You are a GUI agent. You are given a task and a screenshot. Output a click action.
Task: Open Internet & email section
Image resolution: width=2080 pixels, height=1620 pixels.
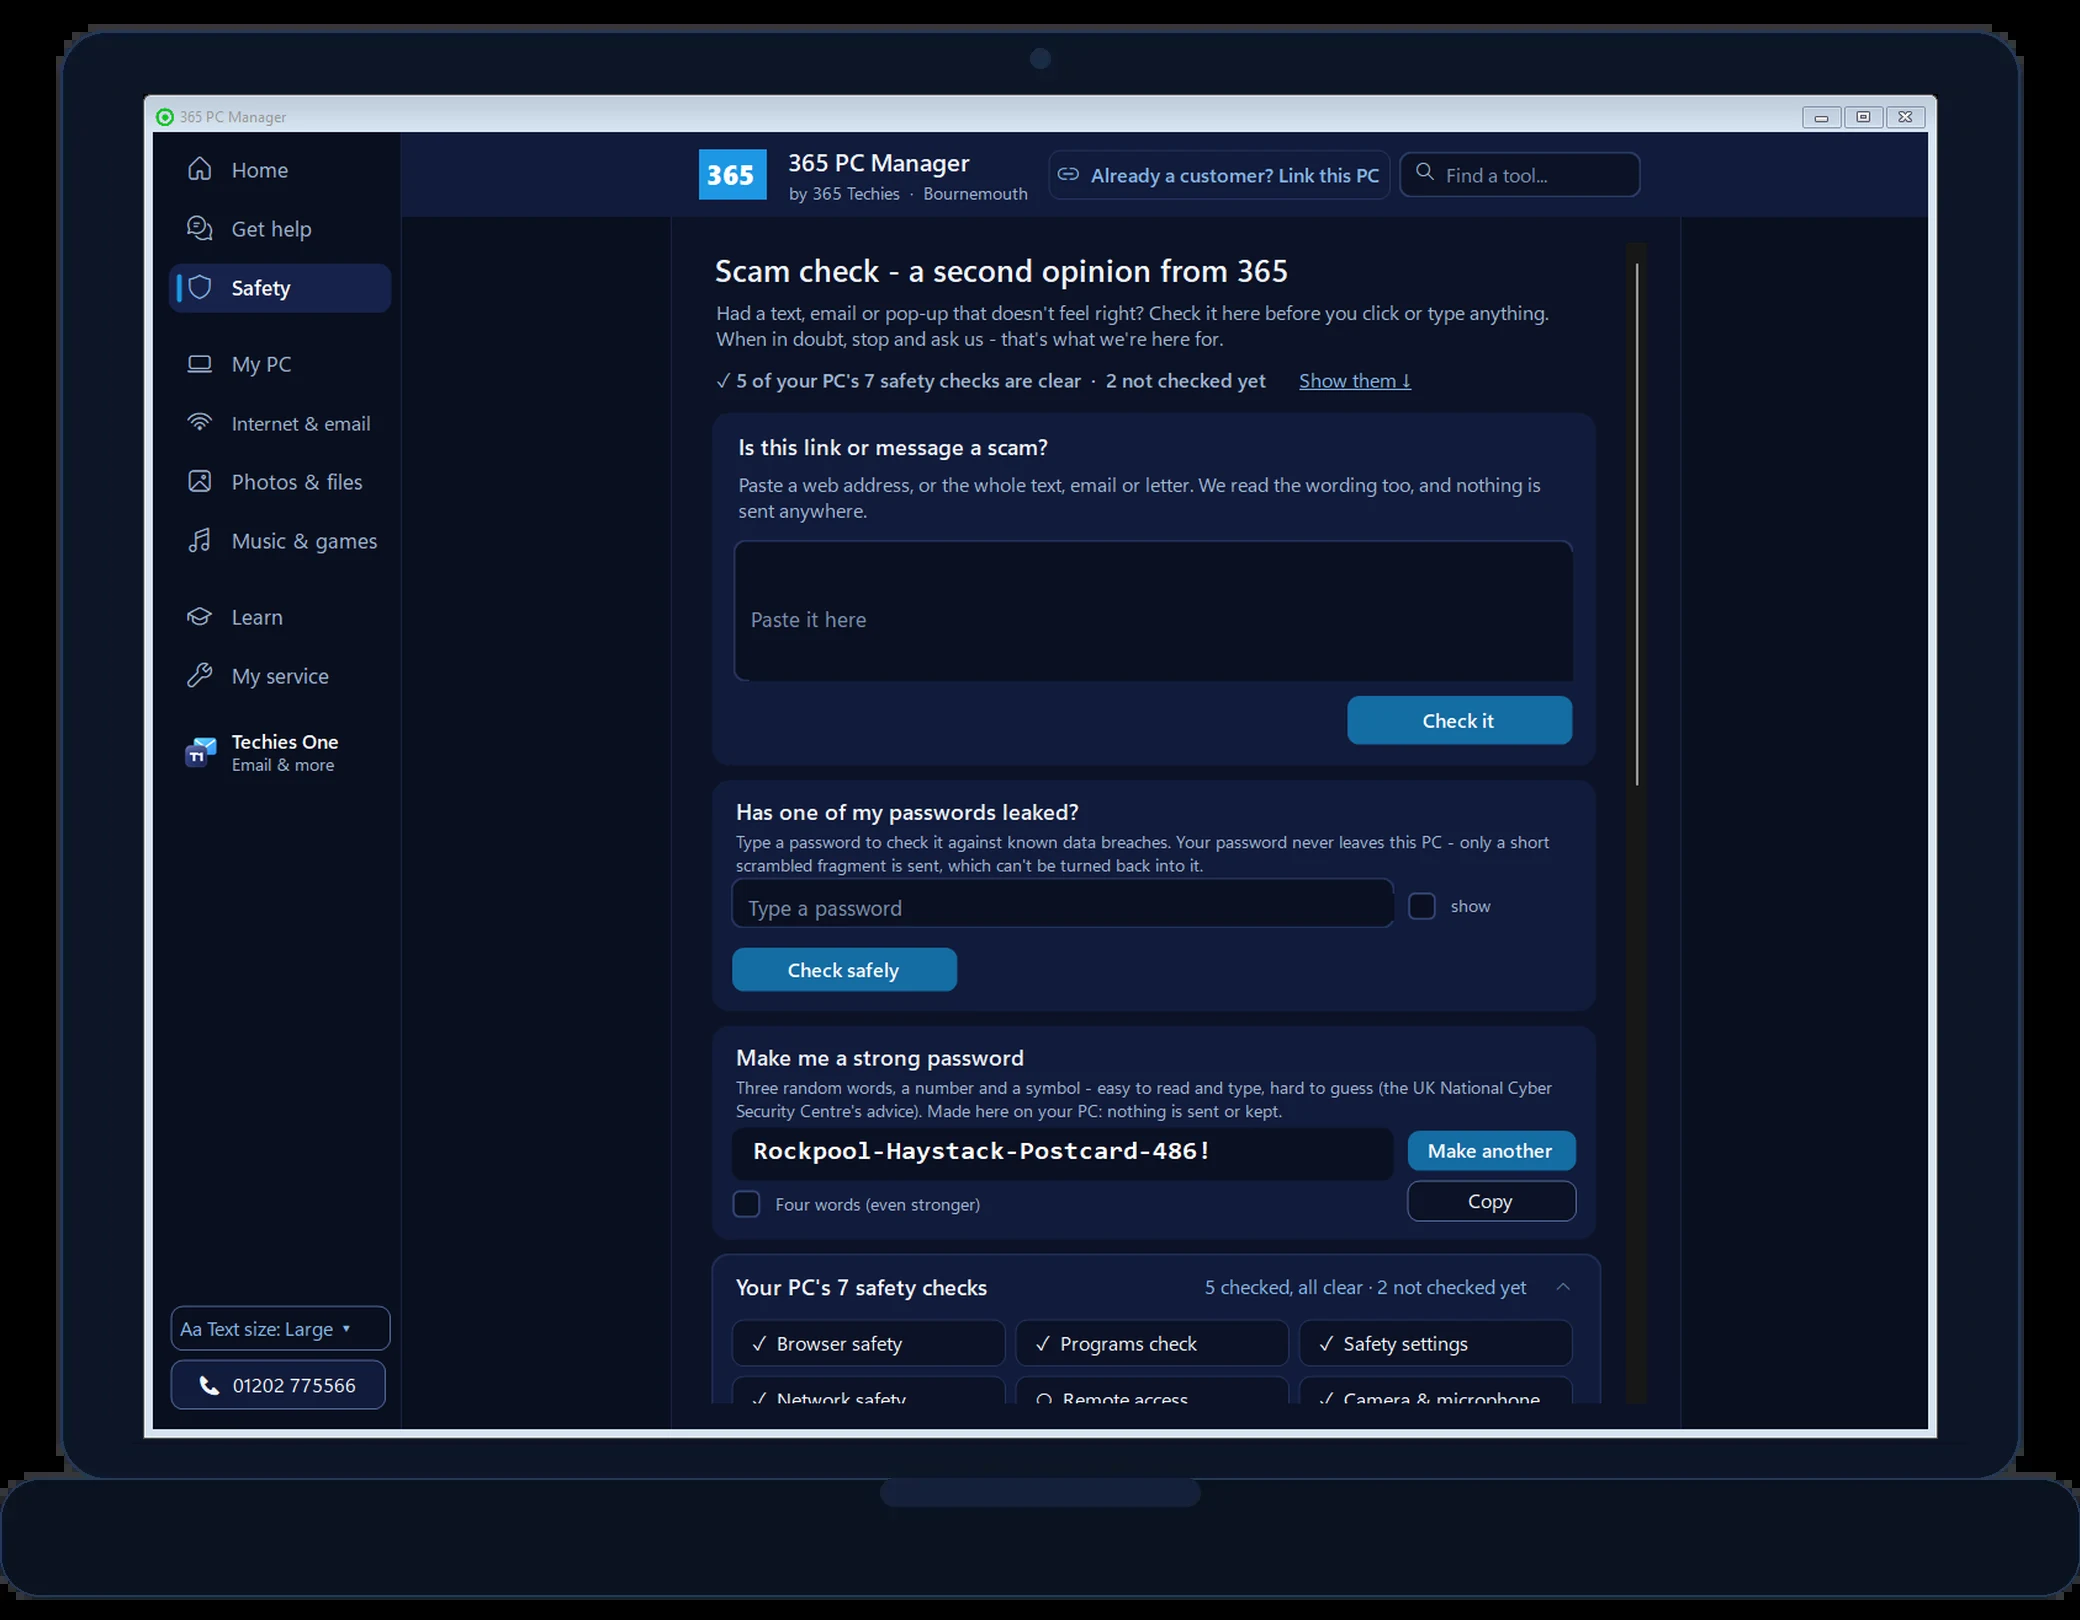(x=280, y=423)
